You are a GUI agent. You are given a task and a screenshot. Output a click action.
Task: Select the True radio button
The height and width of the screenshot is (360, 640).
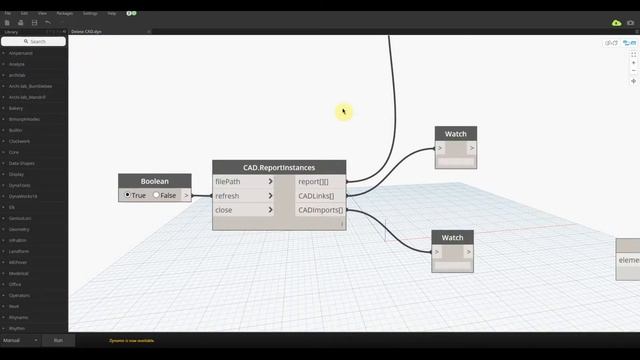click(127, 195)
